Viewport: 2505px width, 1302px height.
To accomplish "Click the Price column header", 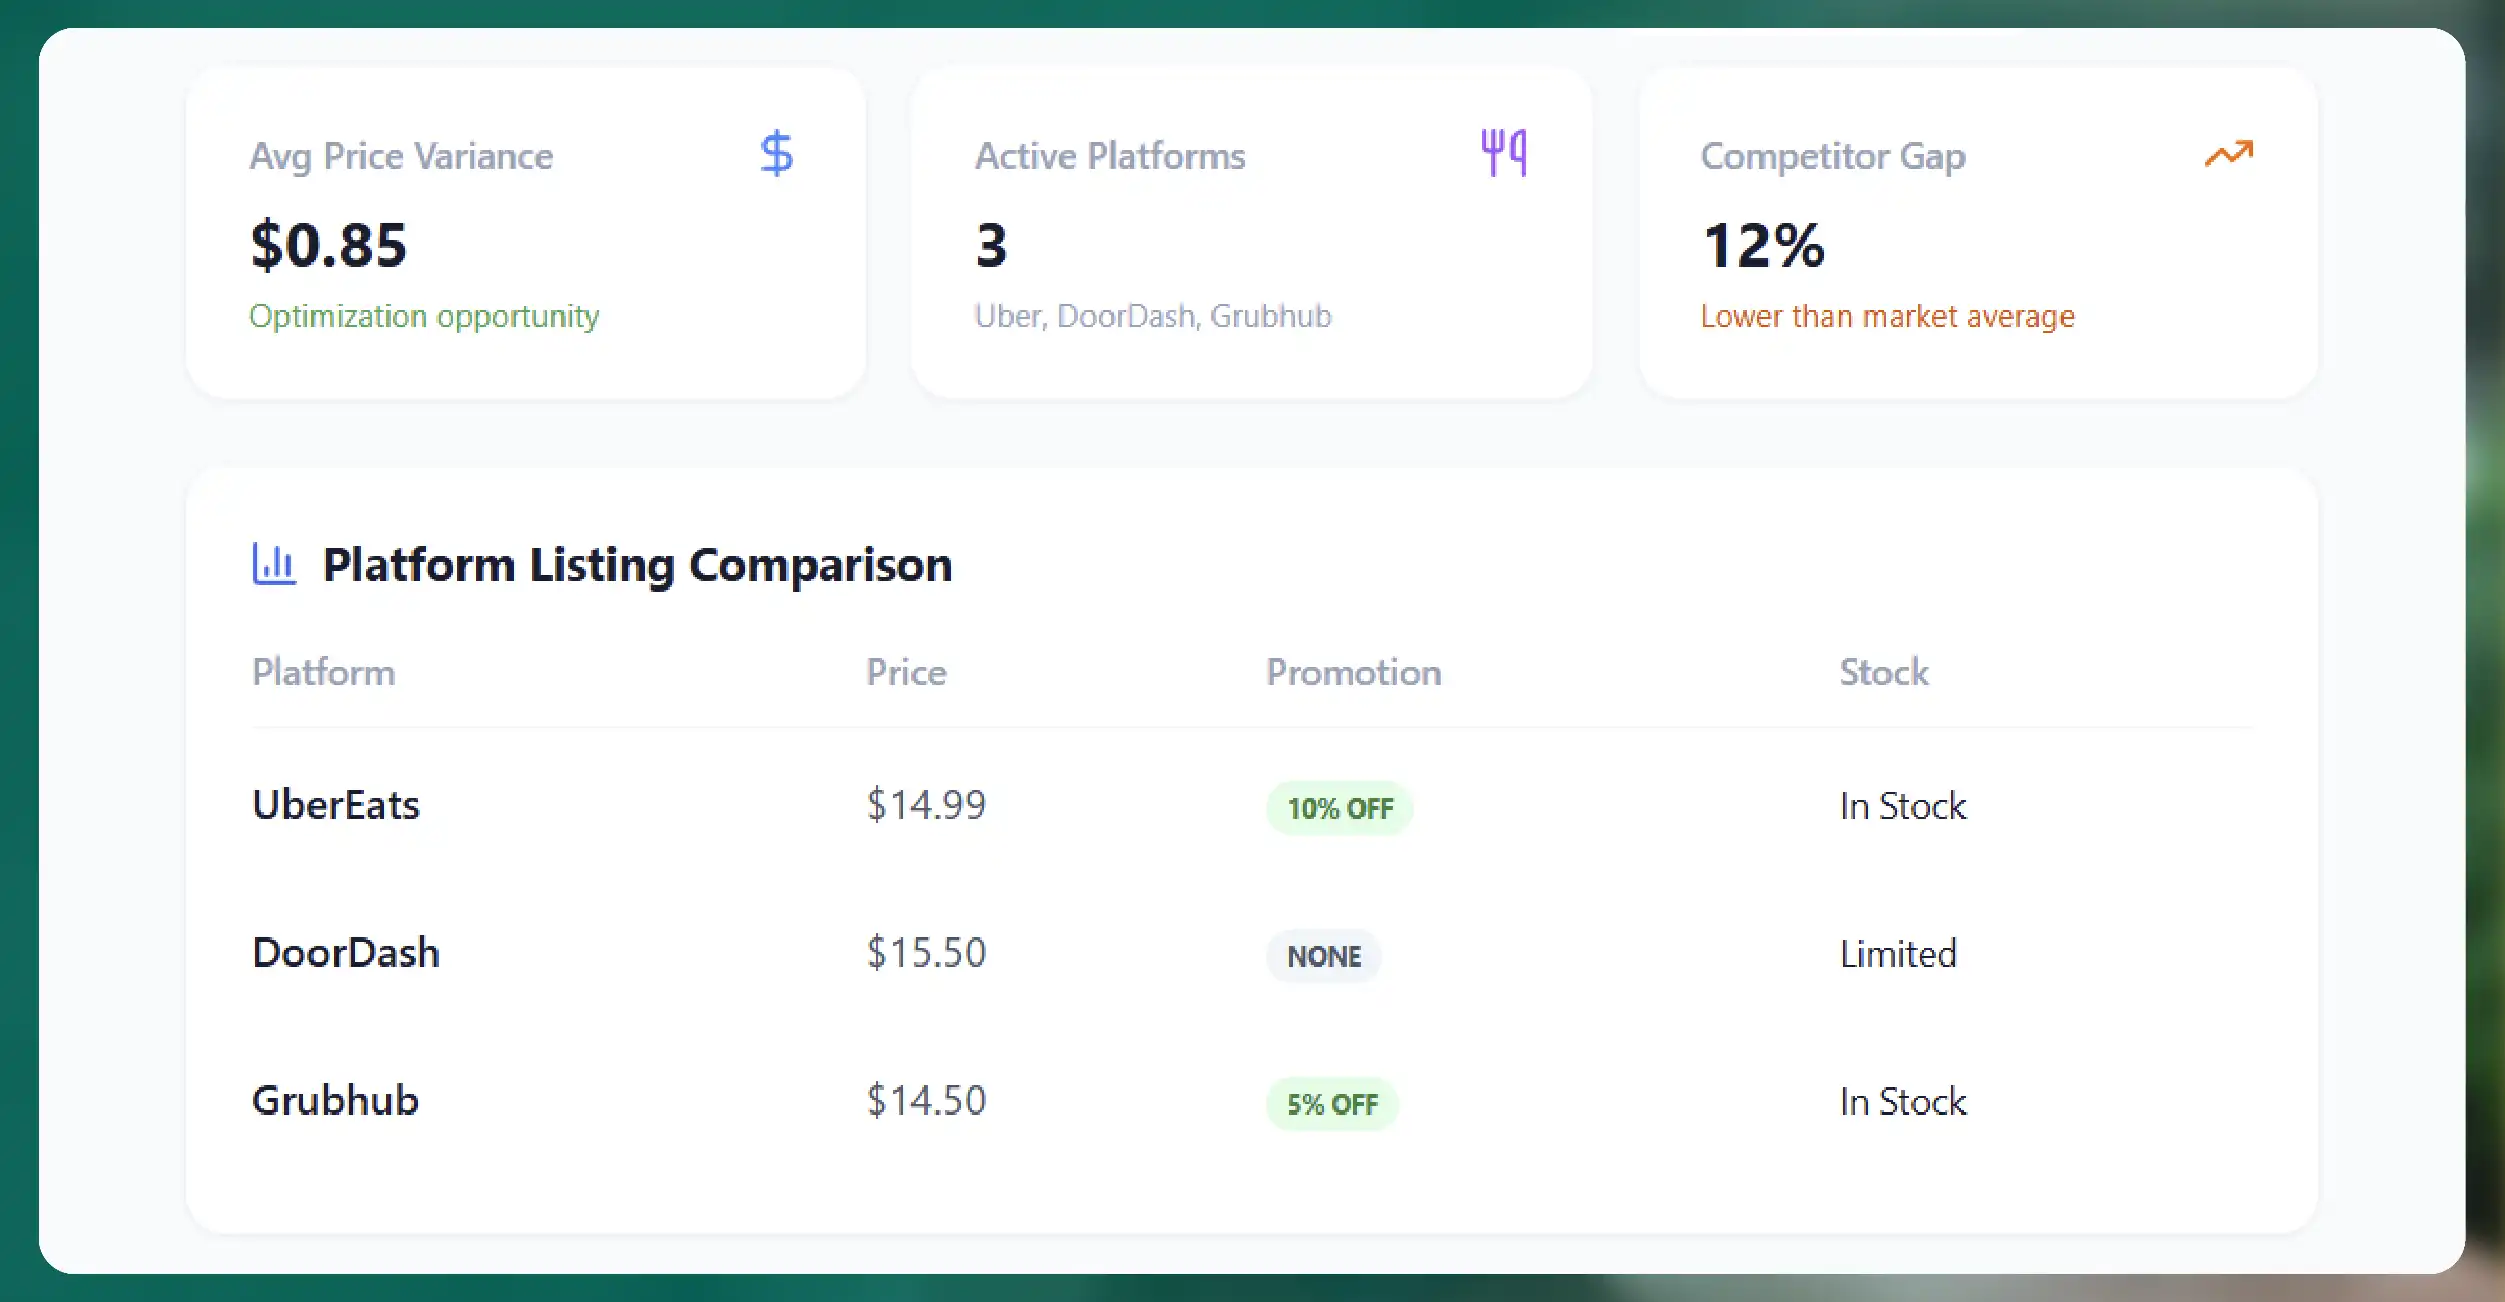I will (x=906, y=672).
